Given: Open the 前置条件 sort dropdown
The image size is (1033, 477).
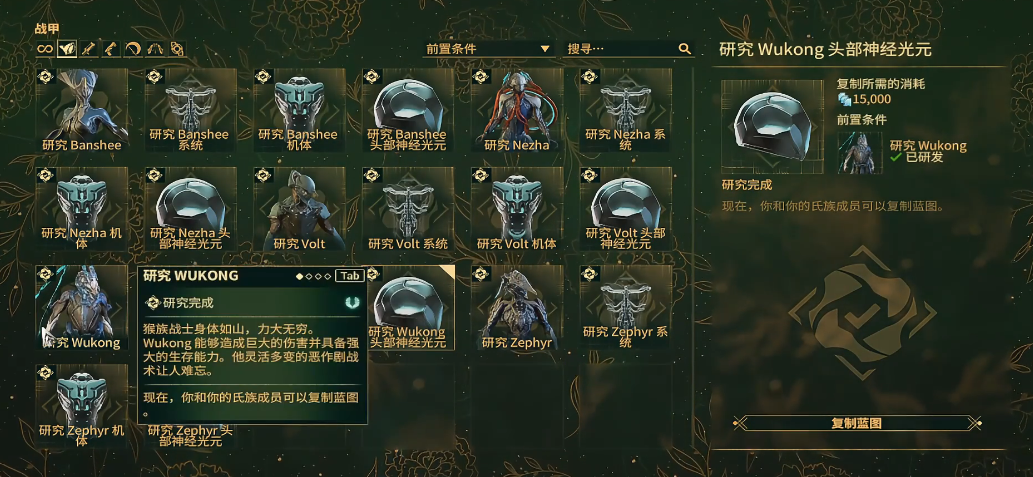Looking at the screenshot, I should pos(488,49).
